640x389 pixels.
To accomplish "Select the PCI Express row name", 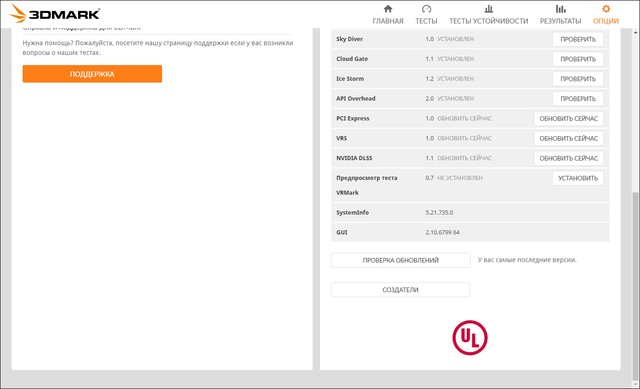I will point(353,118).
